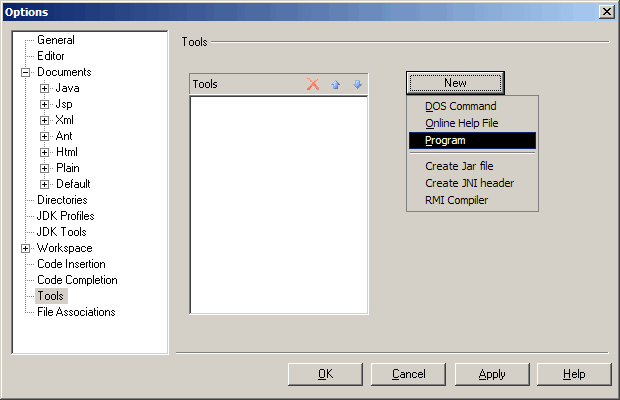Select Default under Documents
620x400 pixels.
pos(73,184)
